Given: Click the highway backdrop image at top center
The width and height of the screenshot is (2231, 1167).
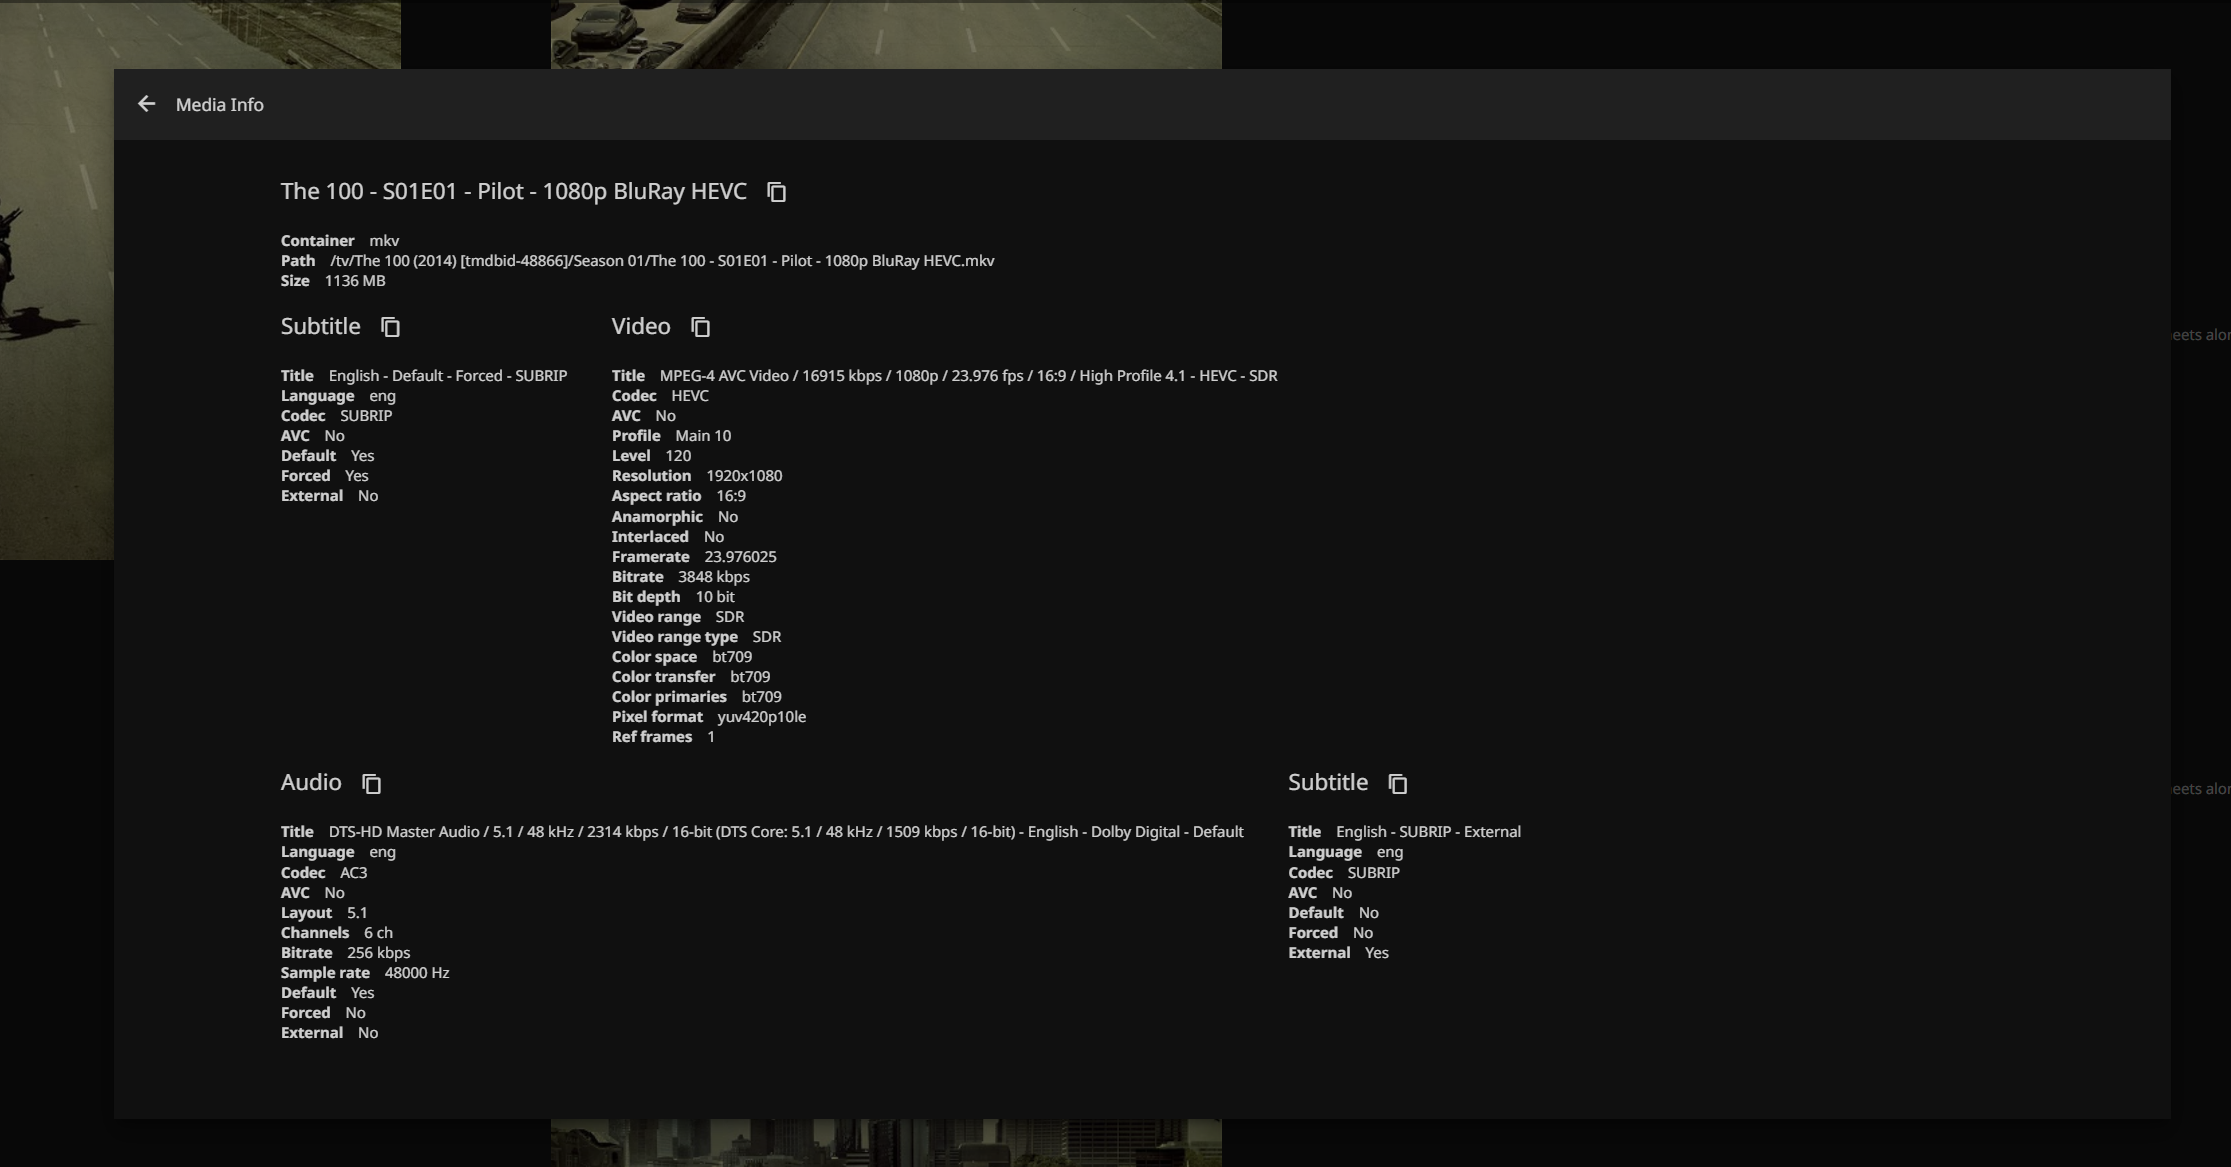Looking at the screenshot, I should tap(885, 34).
